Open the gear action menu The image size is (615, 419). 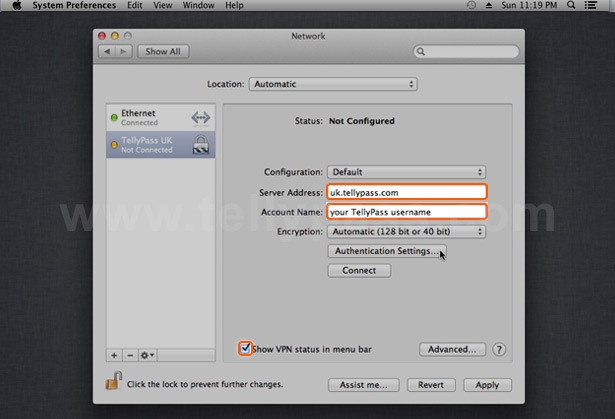(x=147, y=355)
